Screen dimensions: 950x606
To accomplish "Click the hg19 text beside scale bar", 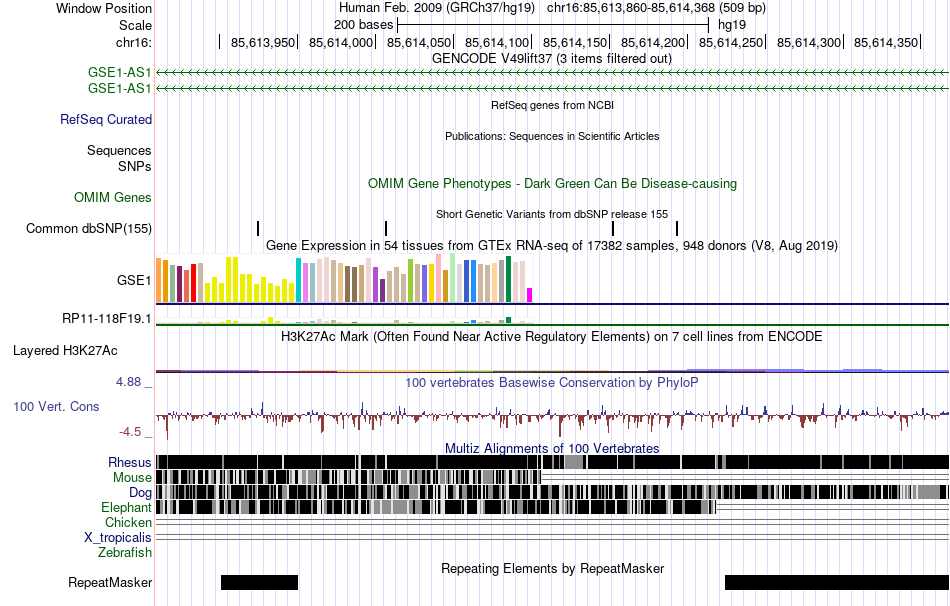I will coord(732,25).
